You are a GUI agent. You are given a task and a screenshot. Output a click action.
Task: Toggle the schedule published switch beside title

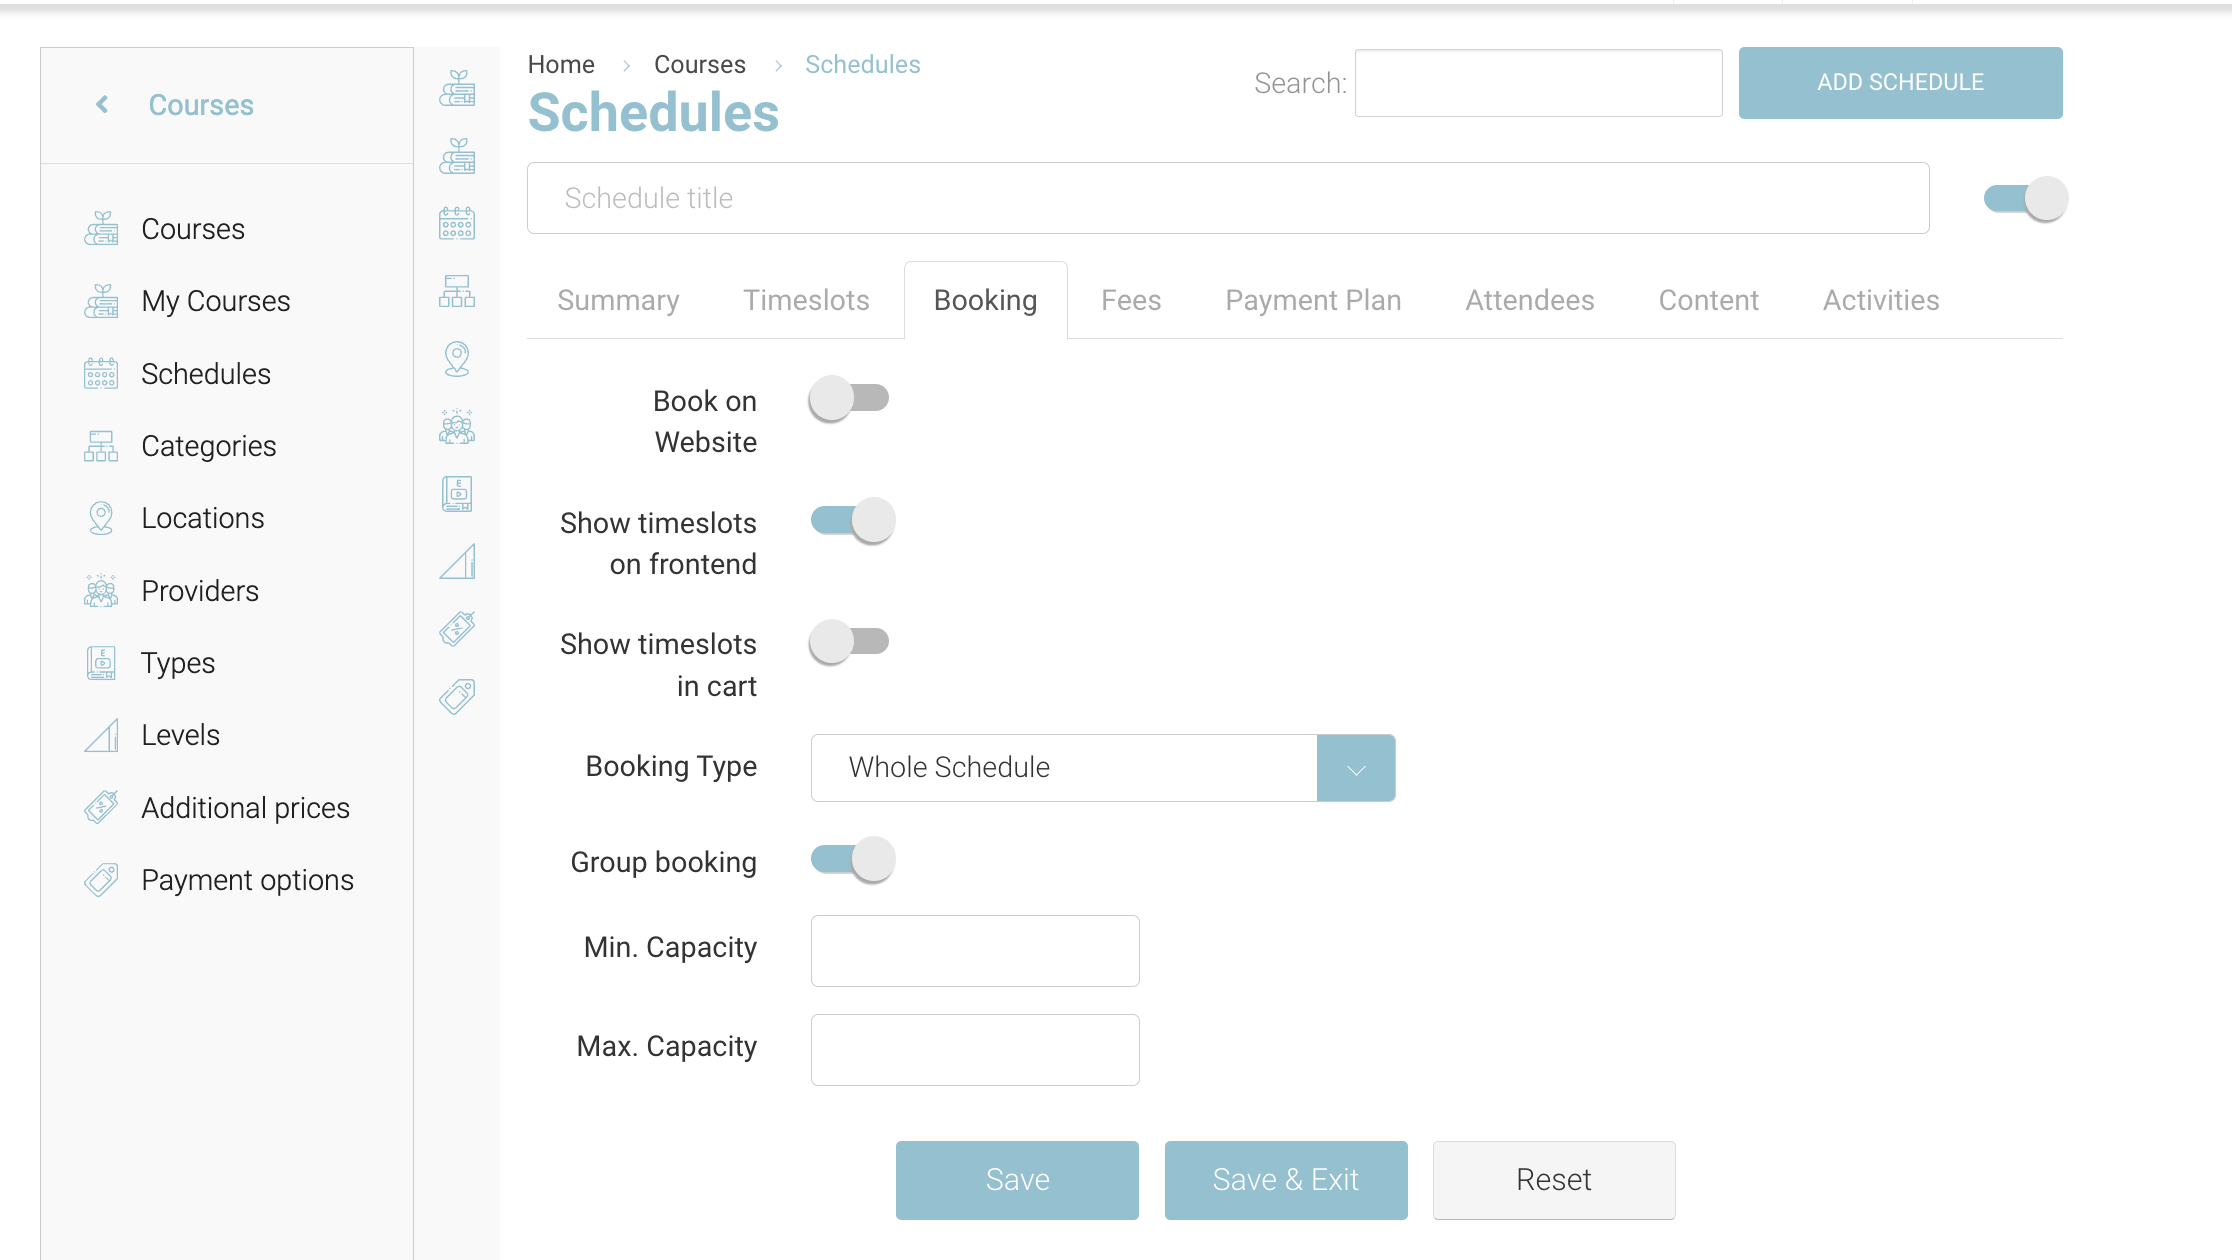pos(2025,199)
